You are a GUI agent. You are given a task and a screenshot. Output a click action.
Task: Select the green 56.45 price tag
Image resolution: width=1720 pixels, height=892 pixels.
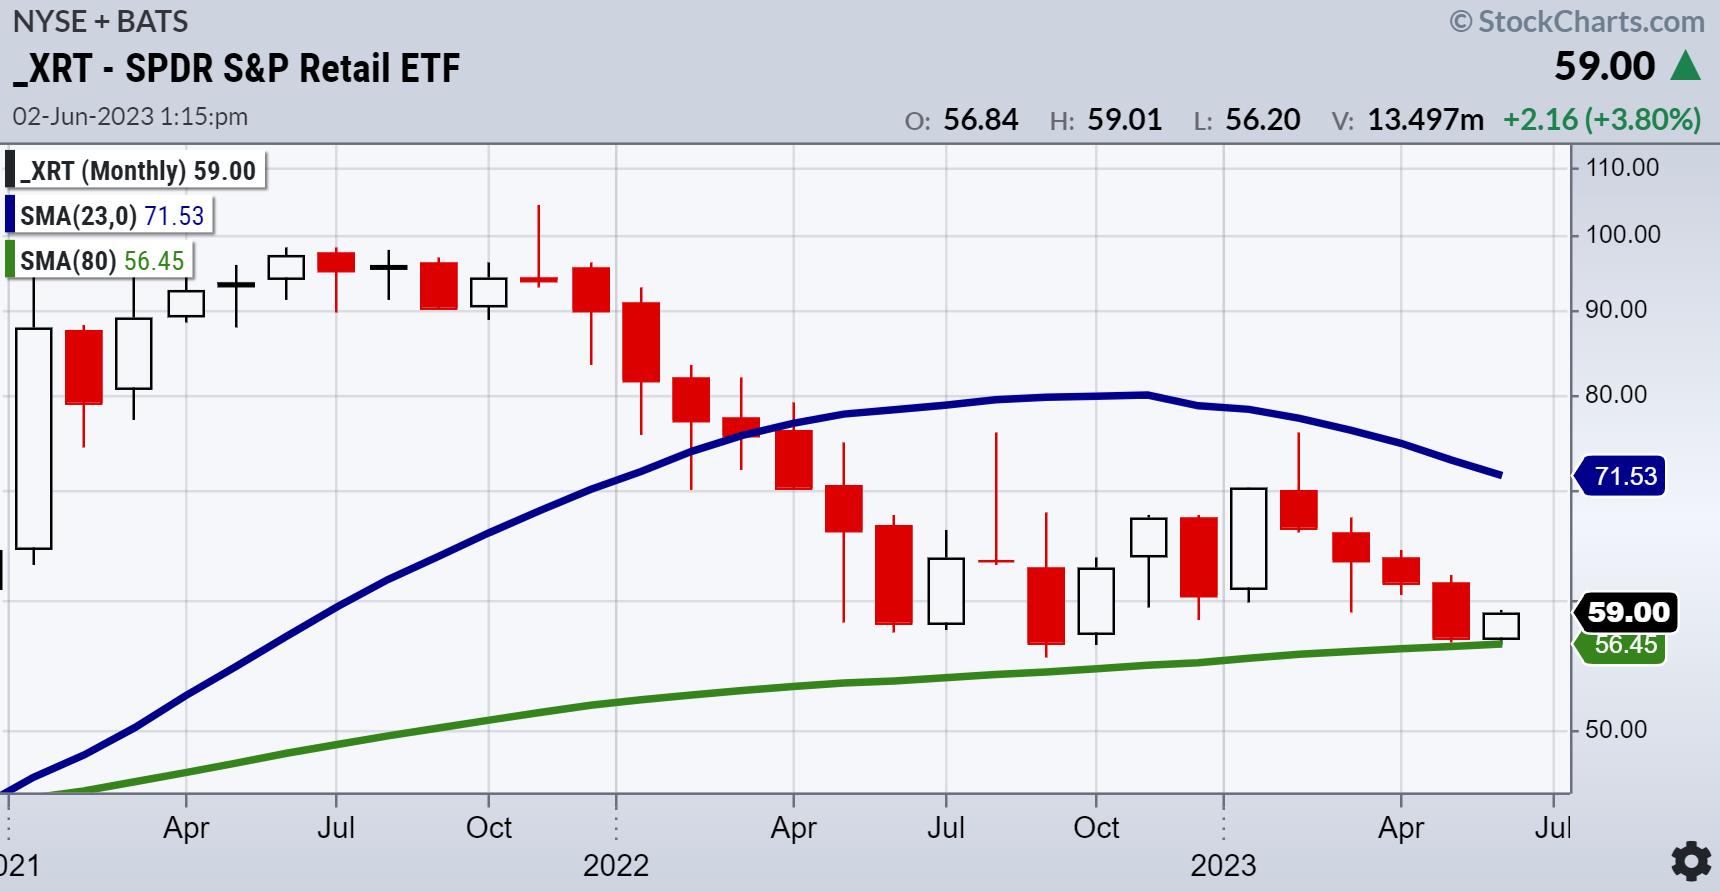point(1623,645)
